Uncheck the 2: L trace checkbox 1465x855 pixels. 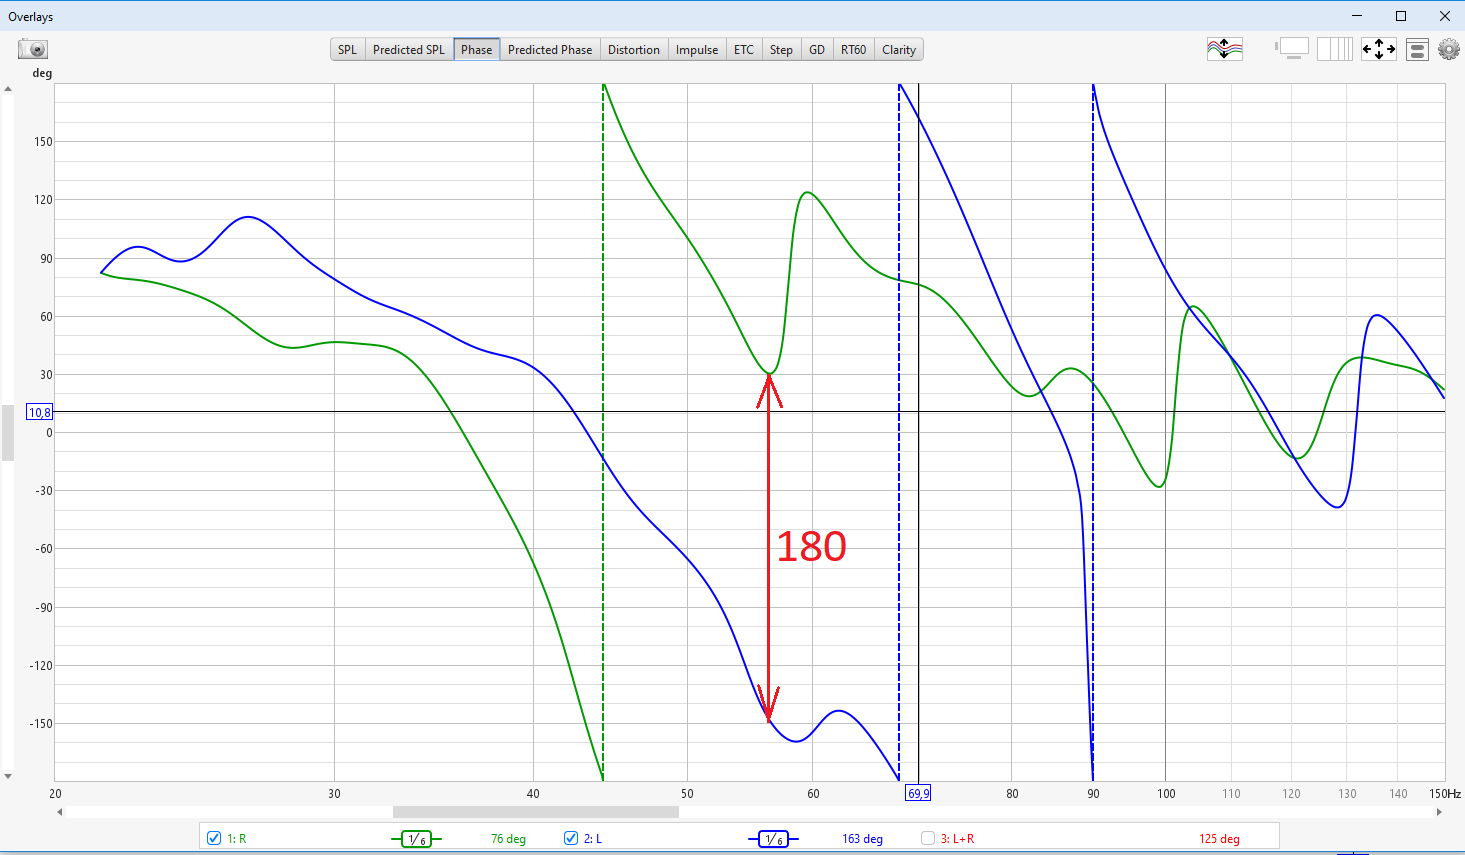571,838
